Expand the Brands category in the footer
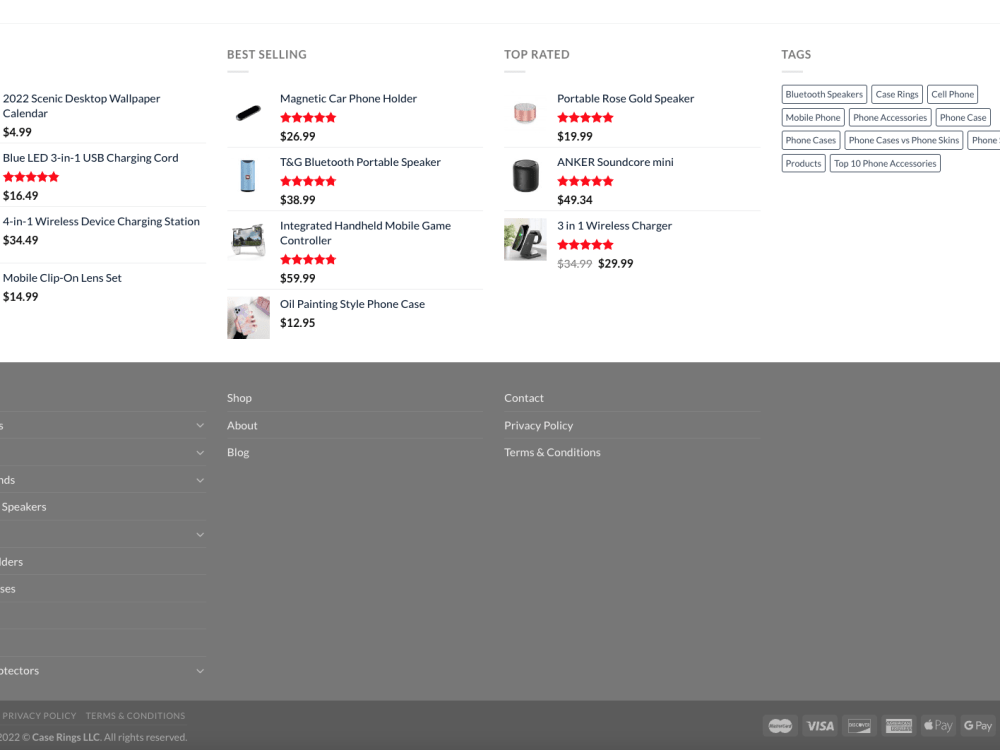Screen dimensions: 1000x750 (x=199, y=480)
